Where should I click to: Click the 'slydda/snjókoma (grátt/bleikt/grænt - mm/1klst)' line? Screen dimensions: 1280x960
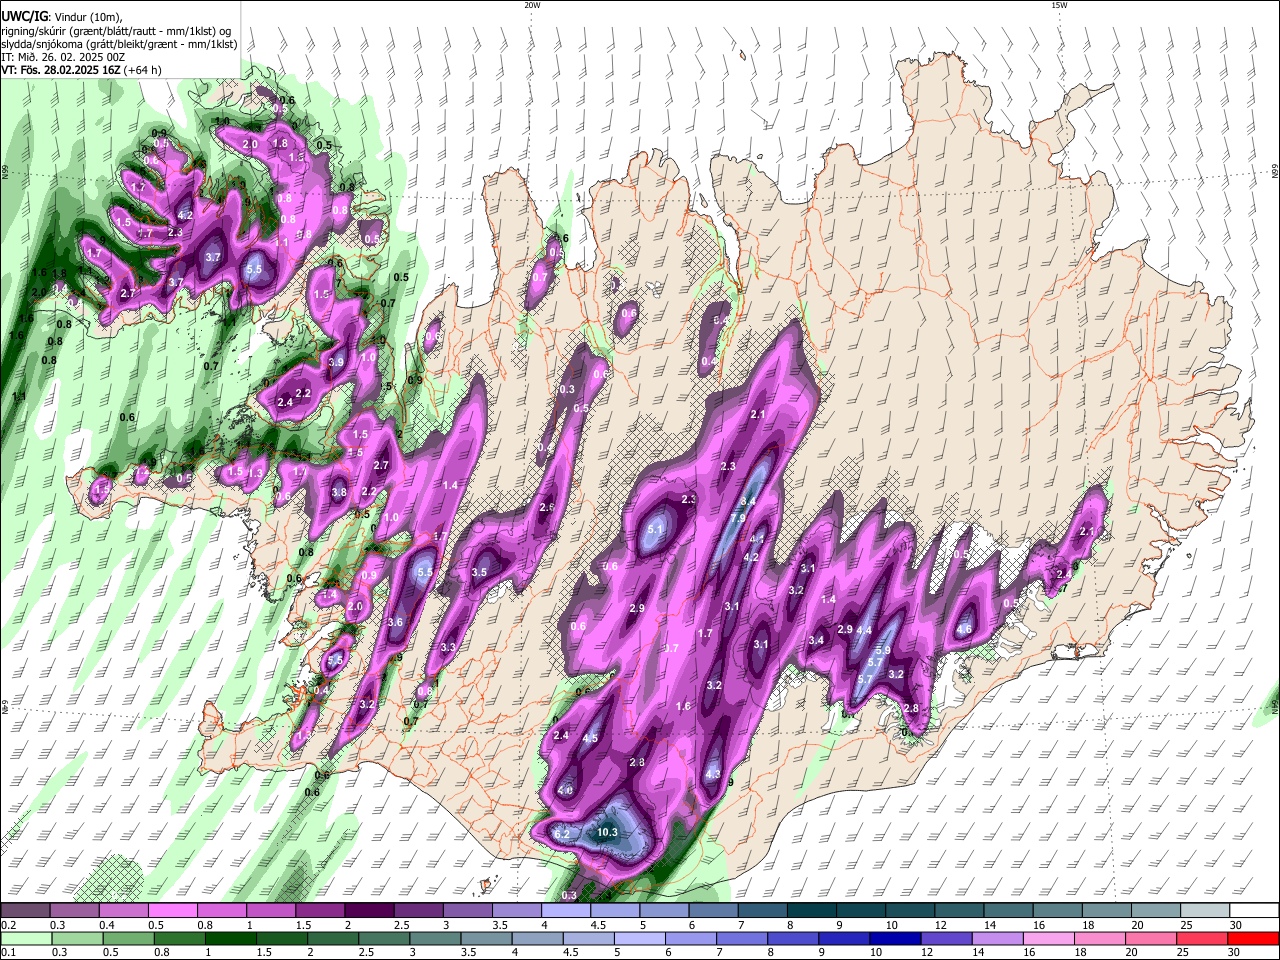(x=119, y=44)
